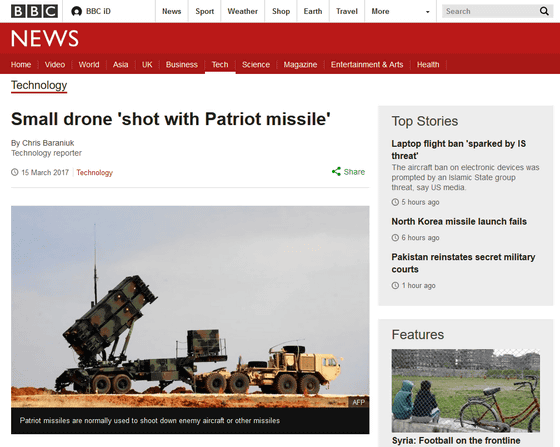The width and height of the screenshot is (560, 447).
Task: Go to the Video news section
Action: click(55, 65)
